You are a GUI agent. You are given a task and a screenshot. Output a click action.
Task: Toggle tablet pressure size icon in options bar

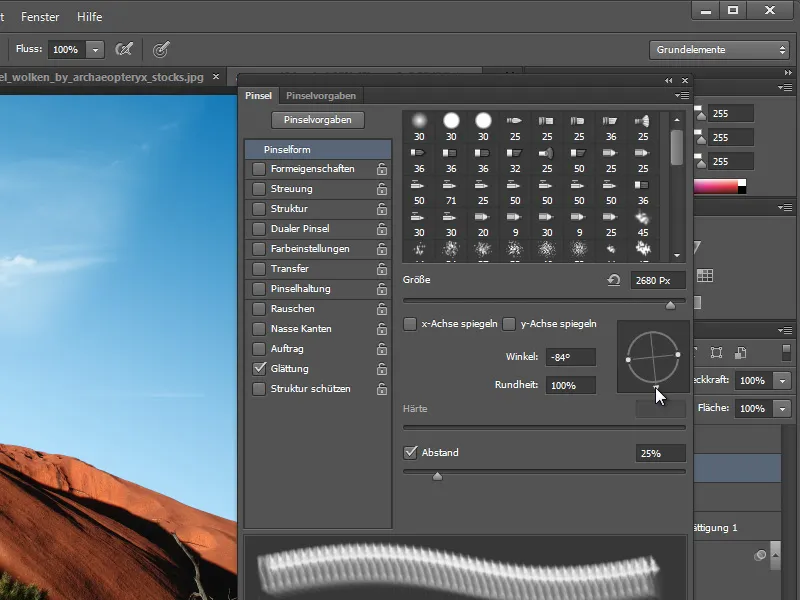pyautogui.click(x=161, y=49)
